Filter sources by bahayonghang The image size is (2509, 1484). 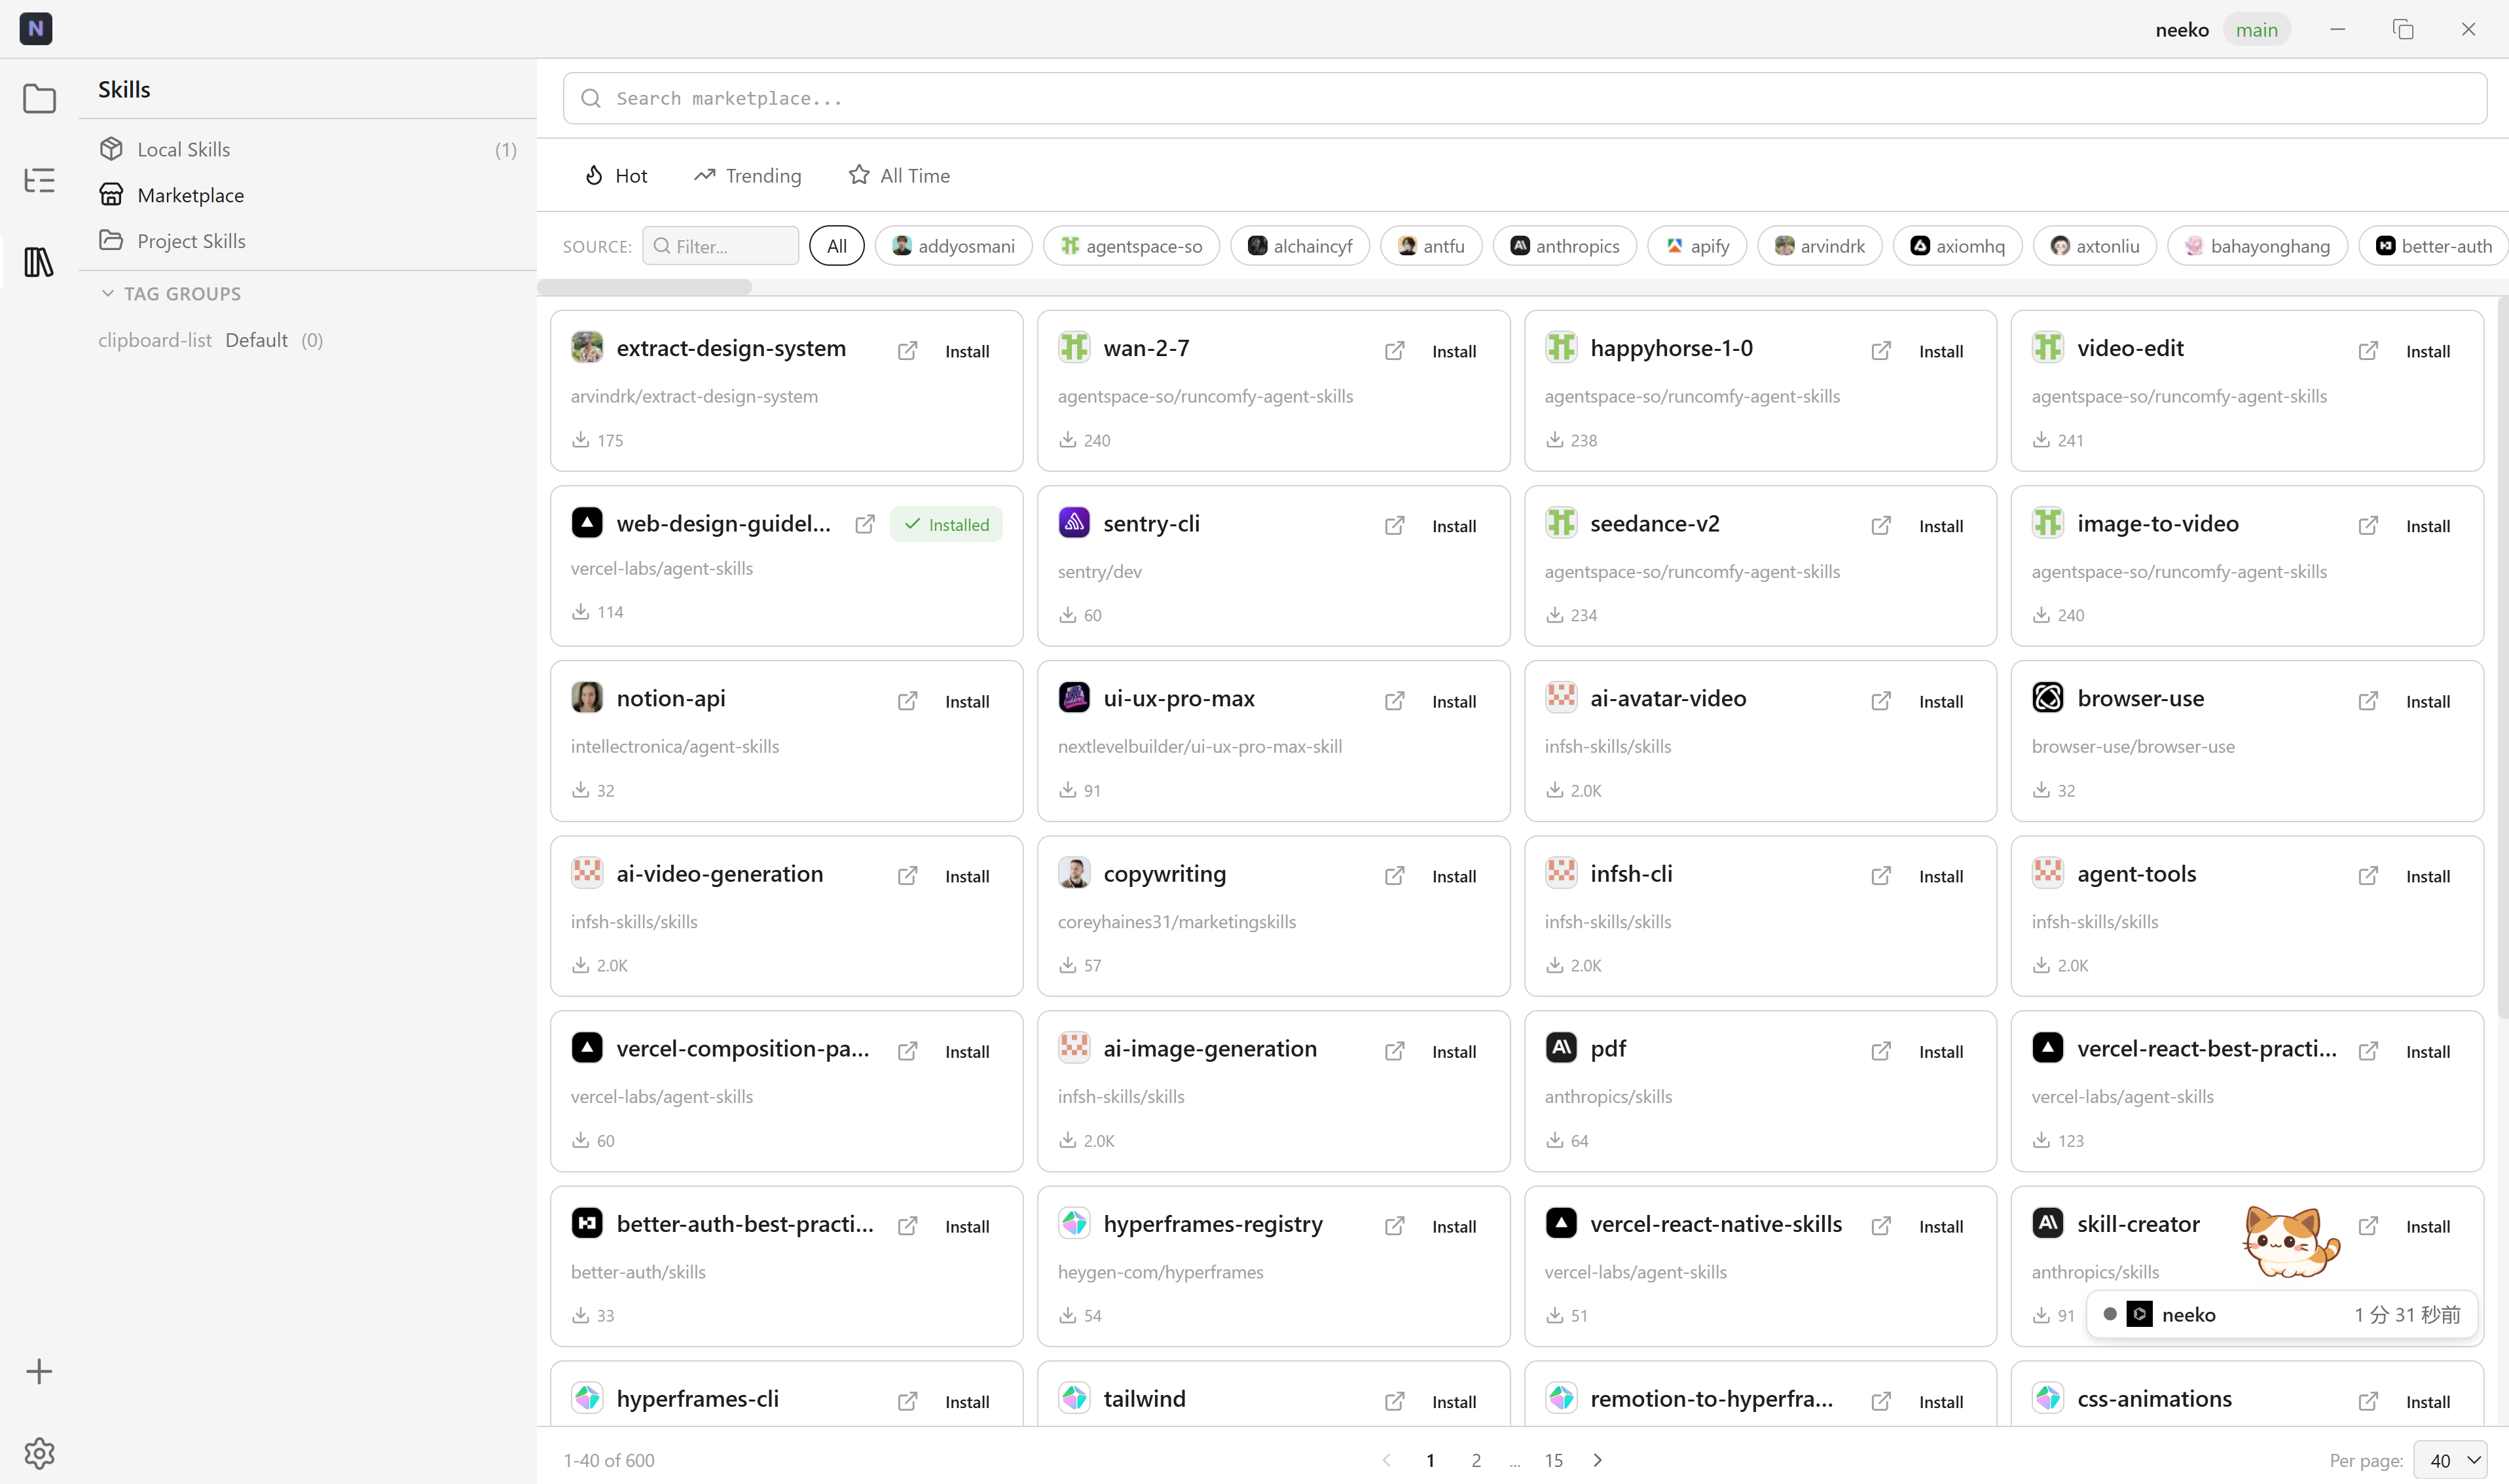click(x=2257, y=246)
